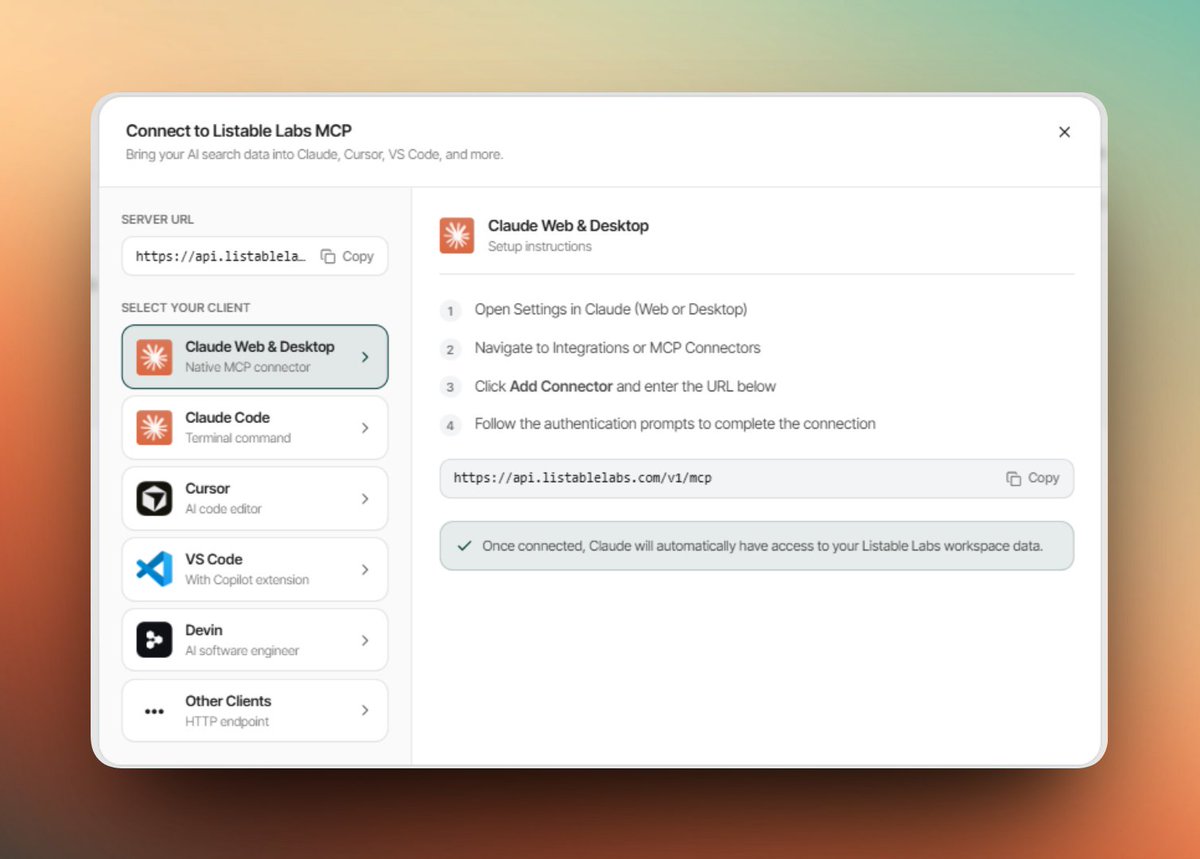Choose Cursor as your client
This screenshot has height=859, width=1200.
click(255, 499)
